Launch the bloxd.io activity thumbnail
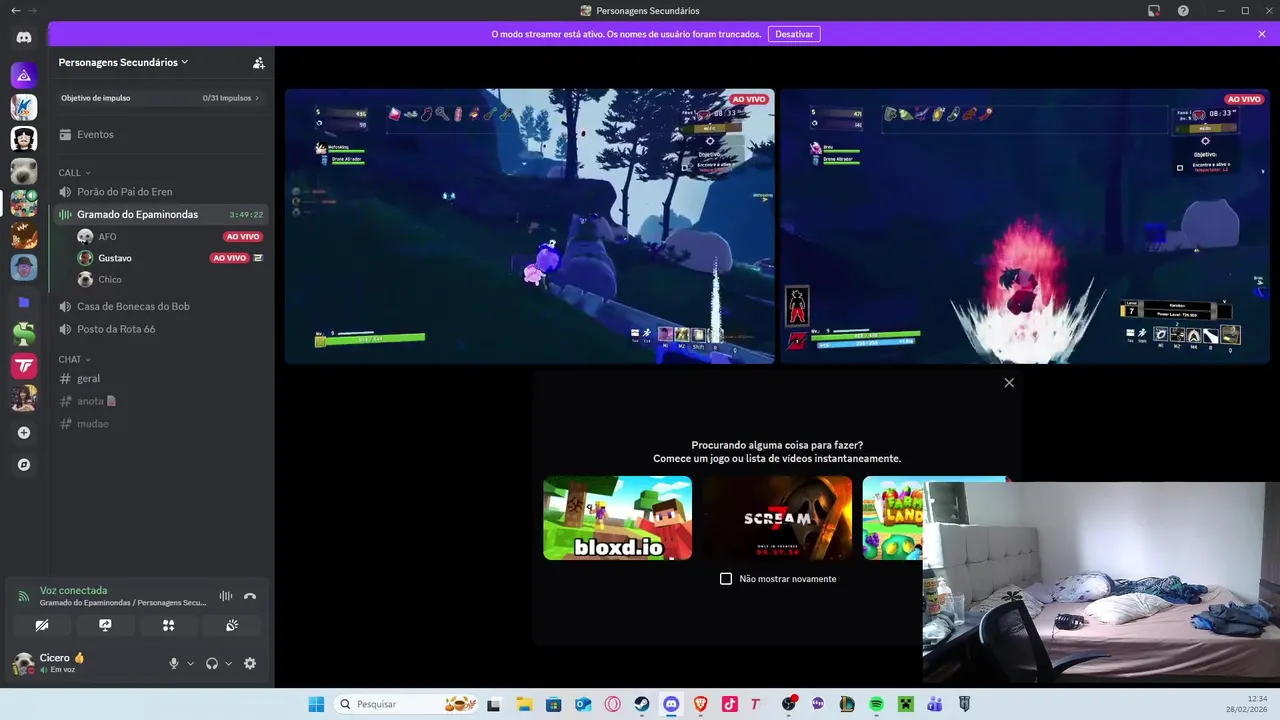The height and width of the screenshot is (720, 1280). (617, 518)
